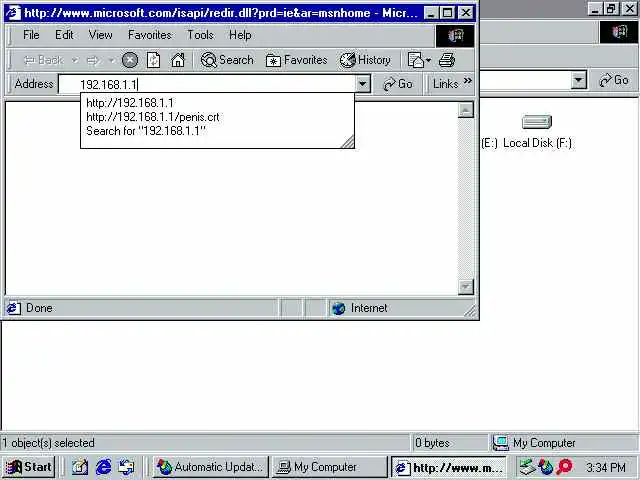Select Search for "192.168.1.1" suggestion
This screenshot has height=480, width=640.
tap(146, 131)
